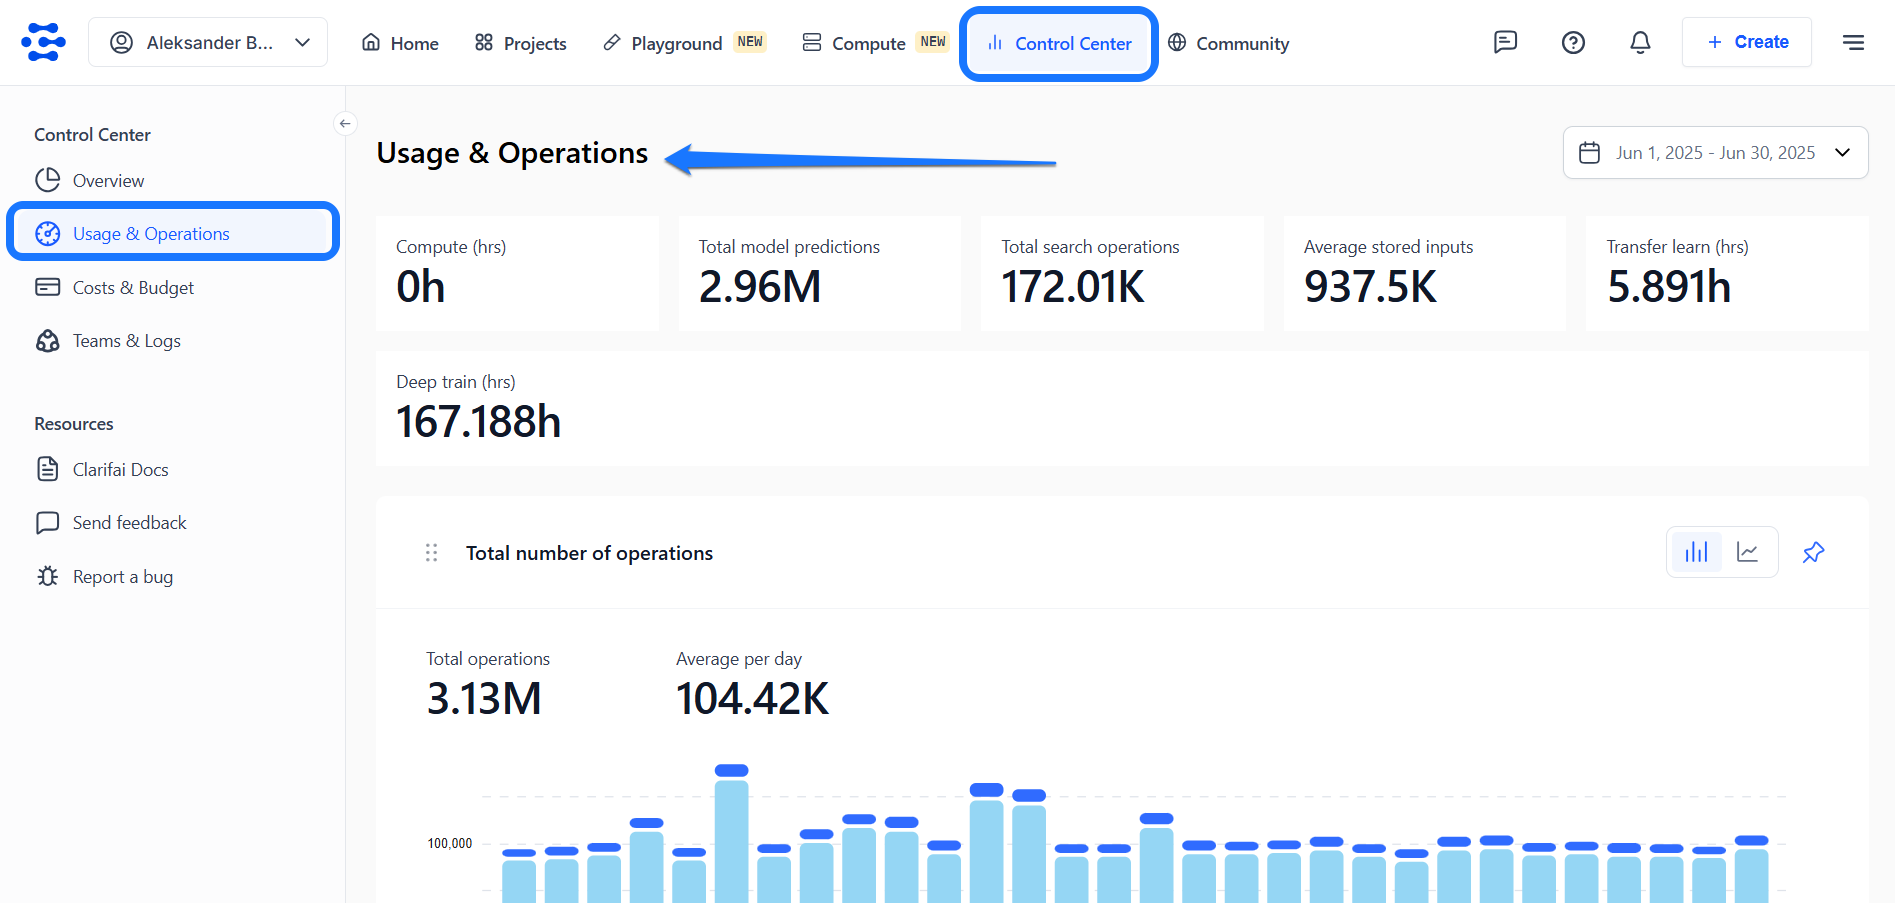
Task: Pin the Total number of operations chart
Action: 1813,552
